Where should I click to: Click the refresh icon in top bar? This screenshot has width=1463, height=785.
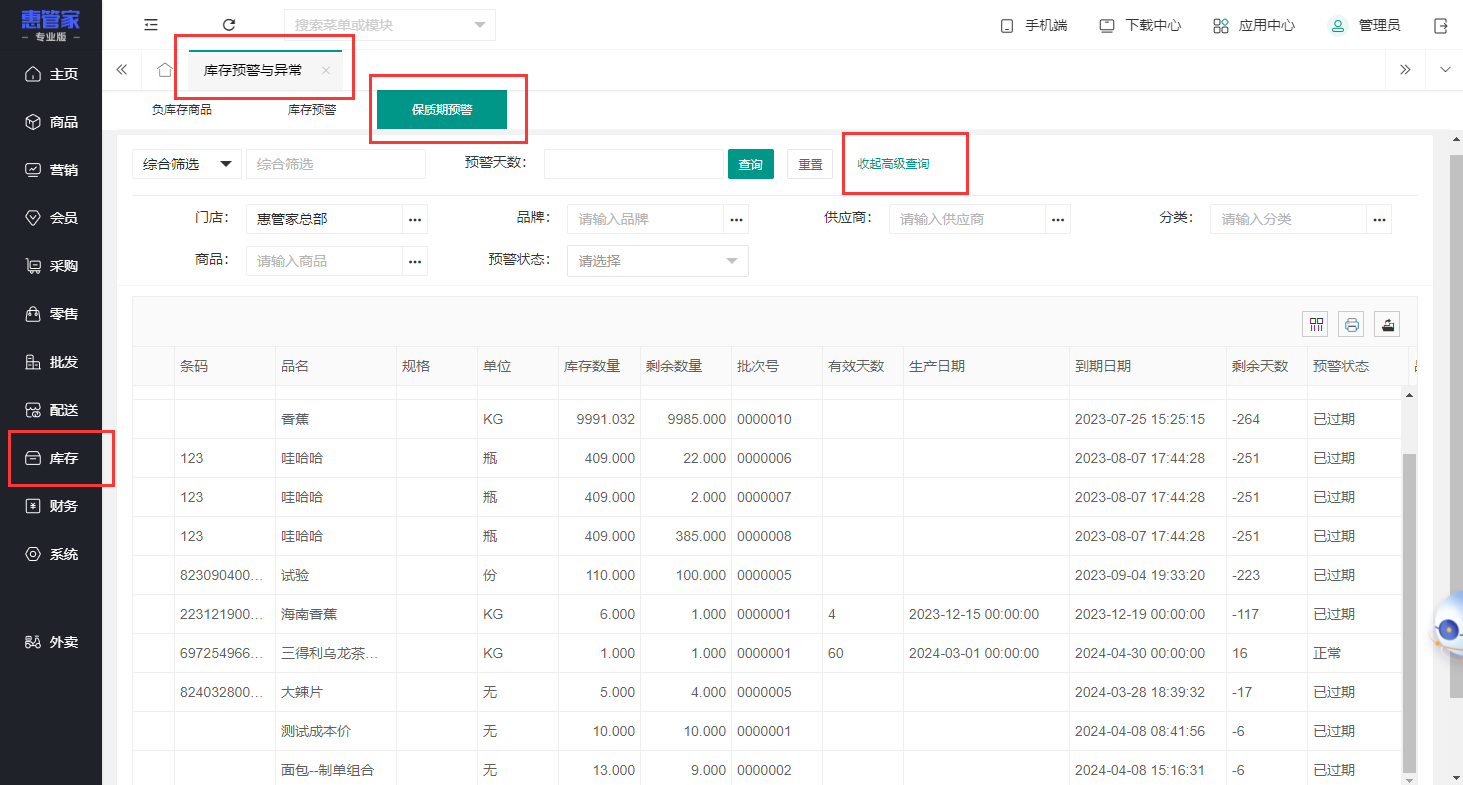pos(229,25)
